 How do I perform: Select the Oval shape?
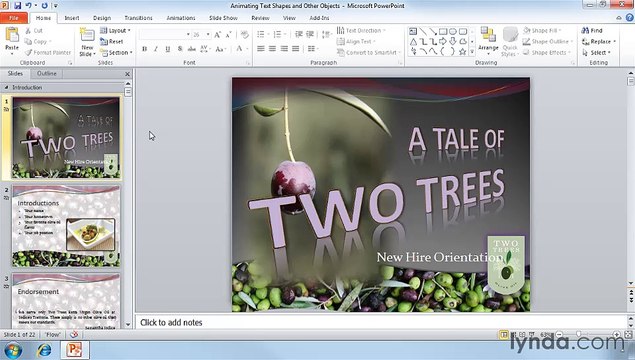pos(453,31)
